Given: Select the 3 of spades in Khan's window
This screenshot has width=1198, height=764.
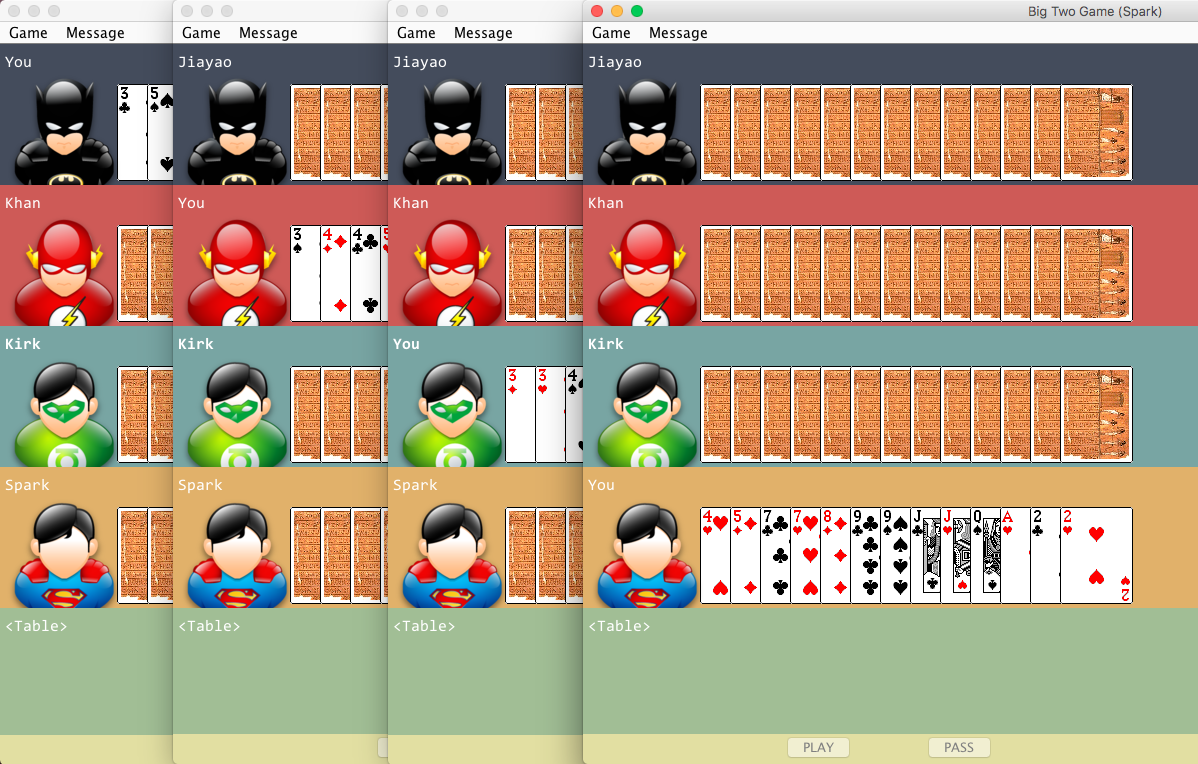Looking at the screenshot, I should (305, 274).
